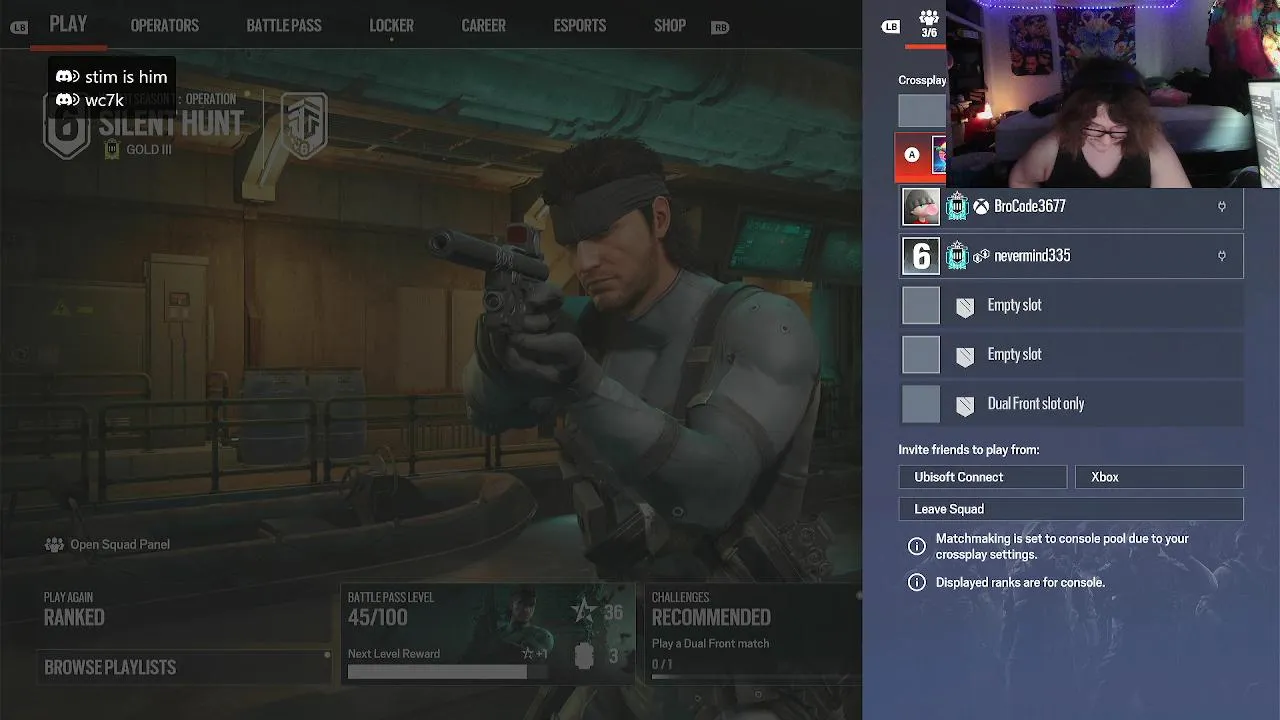Click the BroCode3677 player name
Screen dimensions: 1280x720
tap(1030, 206)
